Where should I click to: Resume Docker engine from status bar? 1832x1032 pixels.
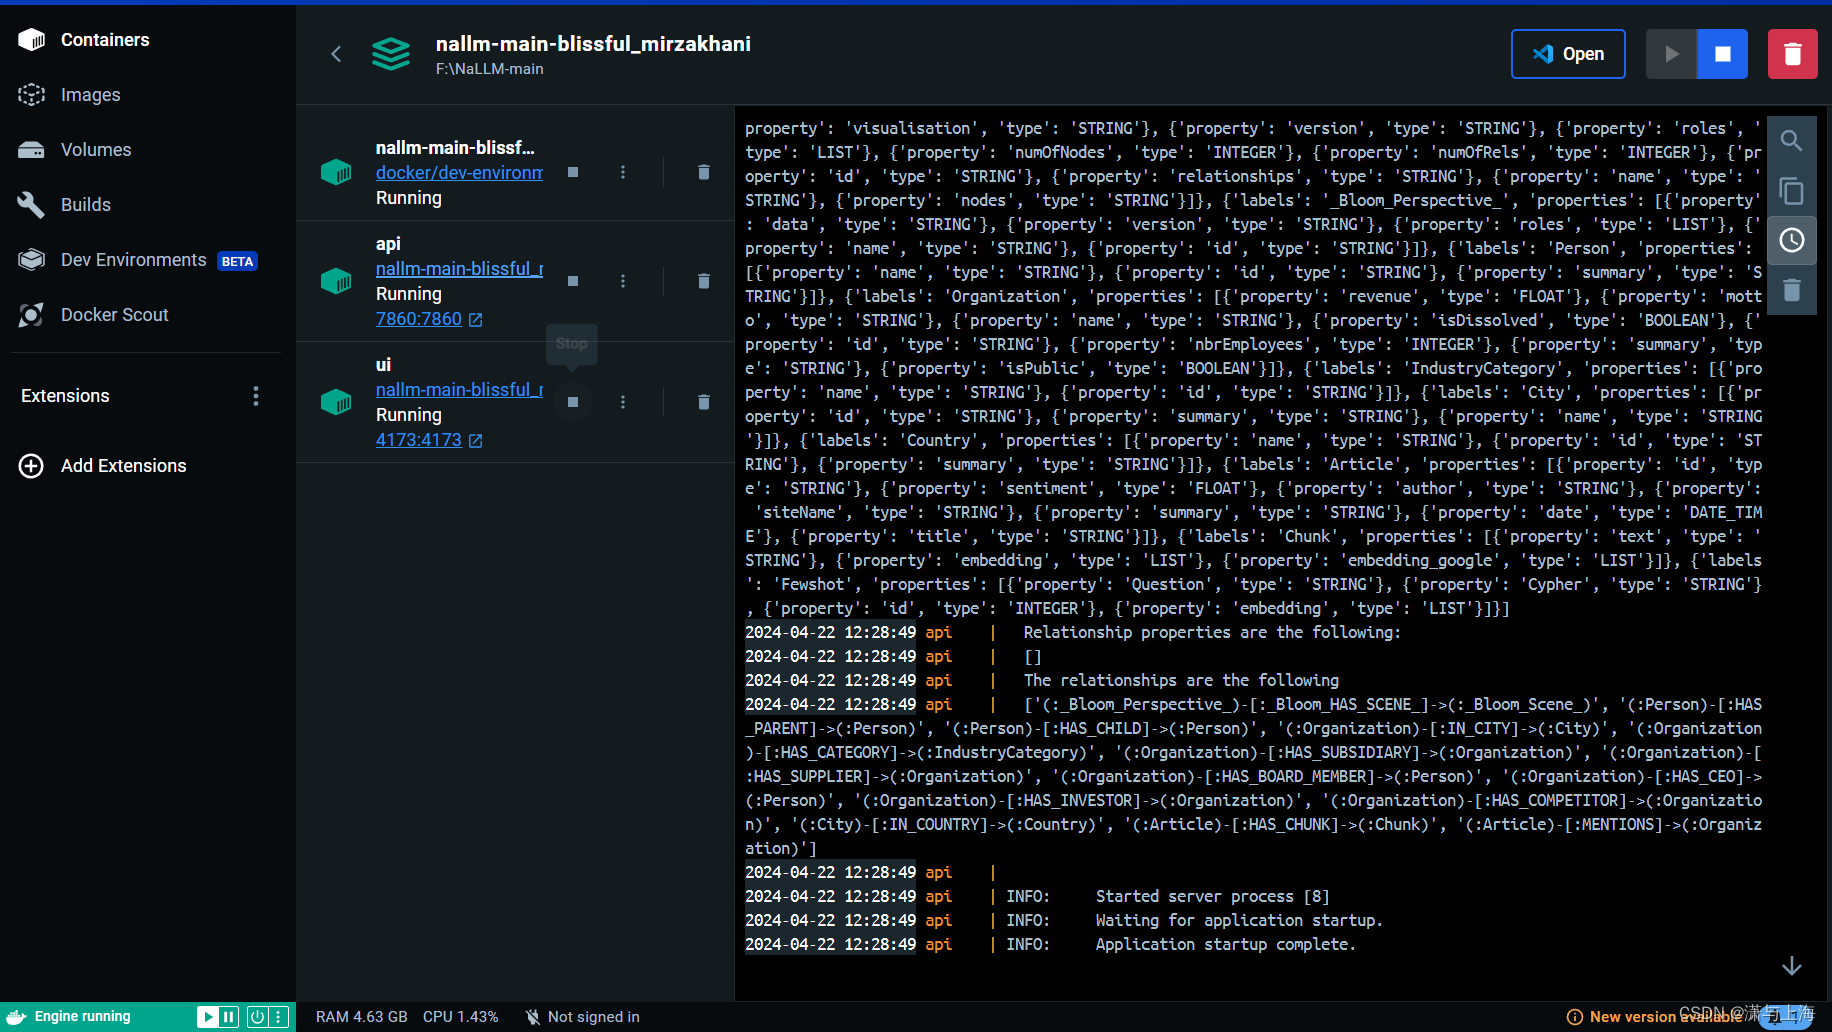(x=207, y=1017)
